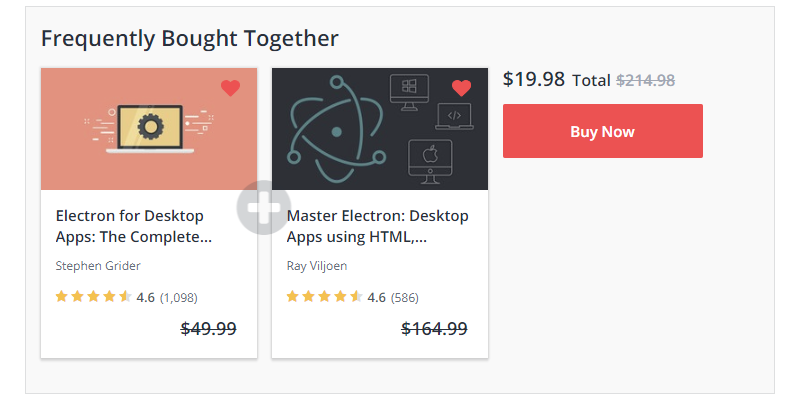Click star rating of Stephen Grider's course
Image resolution: width=793 pixels, height=401 pixels.
click(93, 297)
